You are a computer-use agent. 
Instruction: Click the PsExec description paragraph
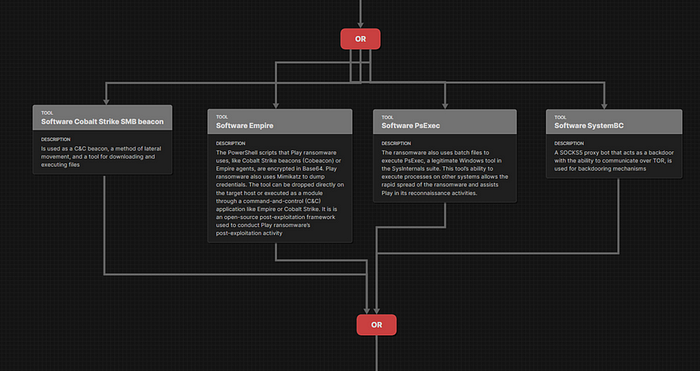[445, 173]
